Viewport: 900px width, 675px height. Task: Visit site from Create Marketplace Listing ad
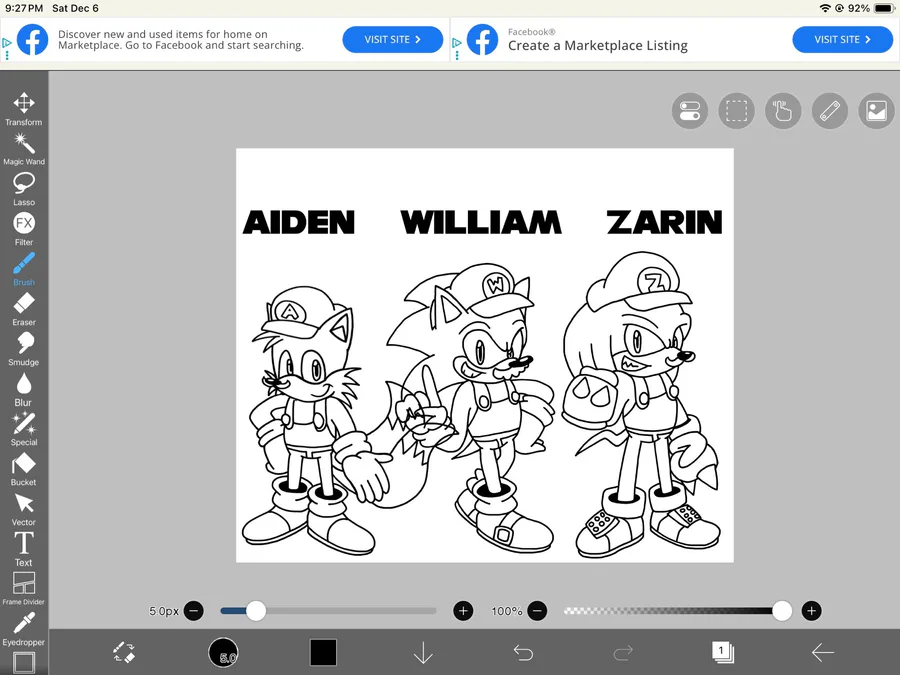[843, 40]
